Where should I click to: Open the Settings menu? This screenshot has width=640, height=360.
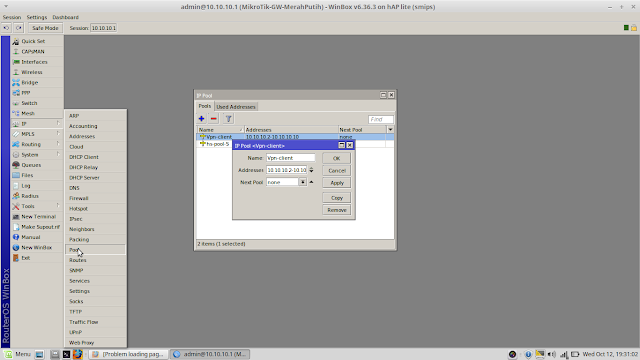coord(37,17)
